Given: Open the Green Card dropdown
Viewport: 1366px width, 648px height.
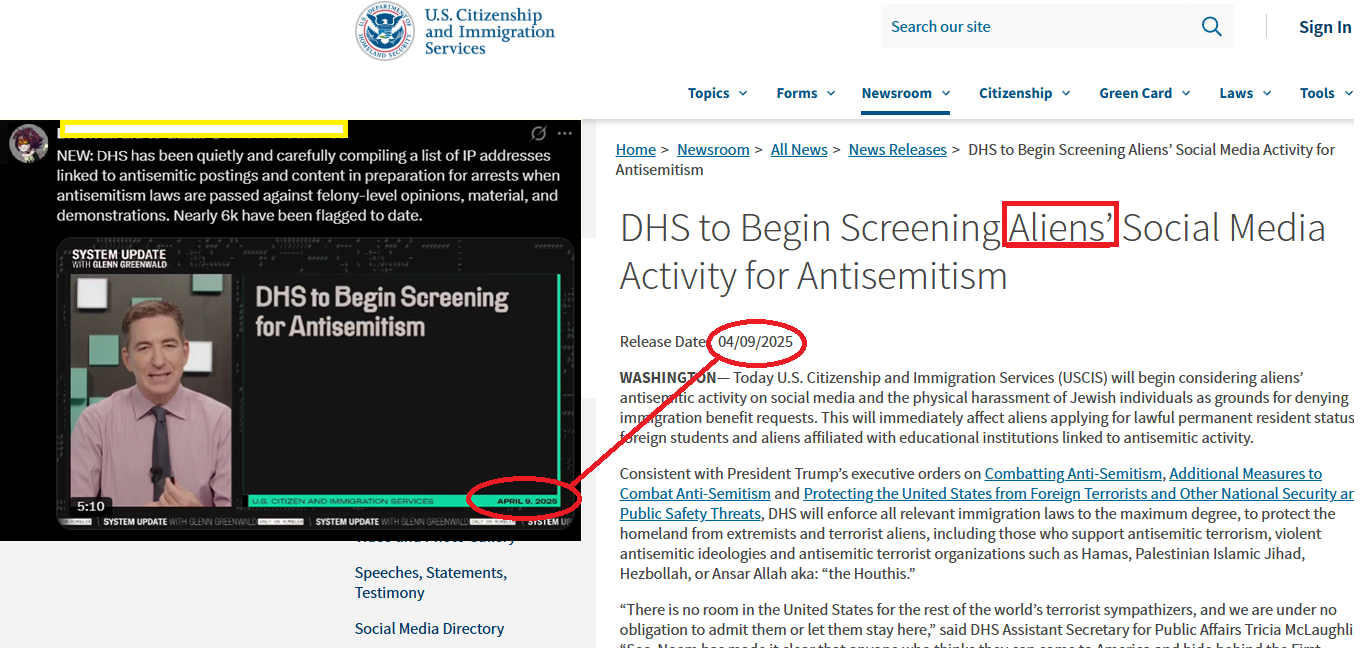Looking at the screenshot, I should point(1145,93).
